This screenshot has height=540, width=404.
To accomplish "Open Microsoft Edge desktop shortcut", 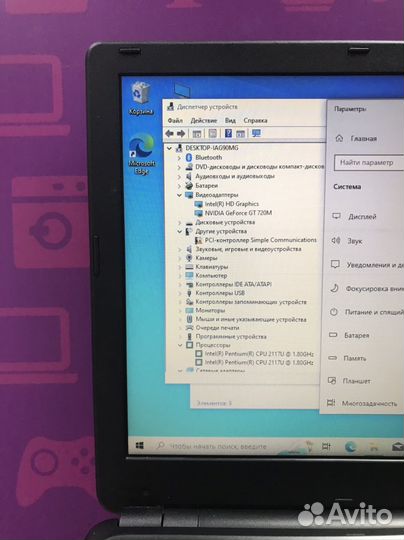I will click(x=142, y=154).
